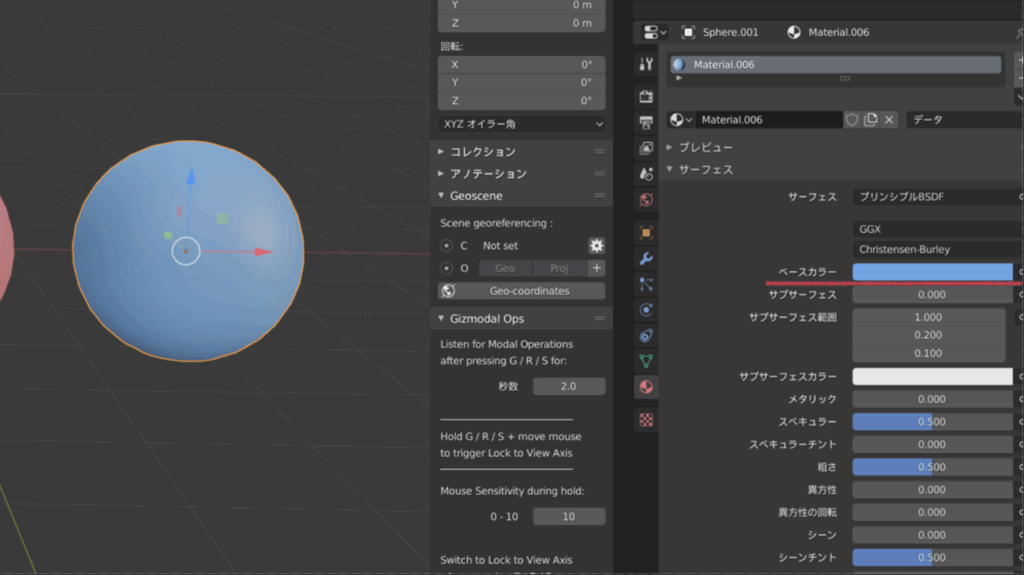
Task: Click the 粗さ roughness slider
Action: click(x=932, y=467)
